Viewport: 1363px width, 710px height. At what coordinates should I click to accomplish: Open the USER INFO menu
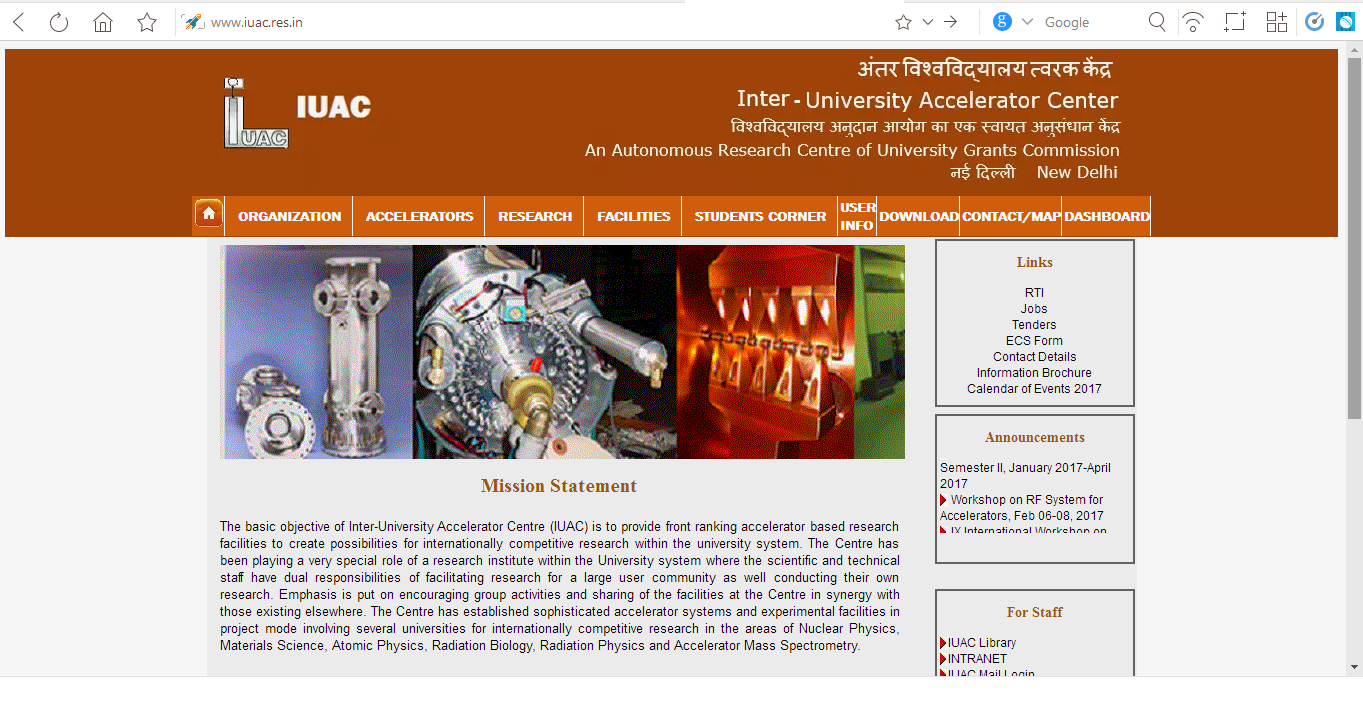(x=857, y=216)
